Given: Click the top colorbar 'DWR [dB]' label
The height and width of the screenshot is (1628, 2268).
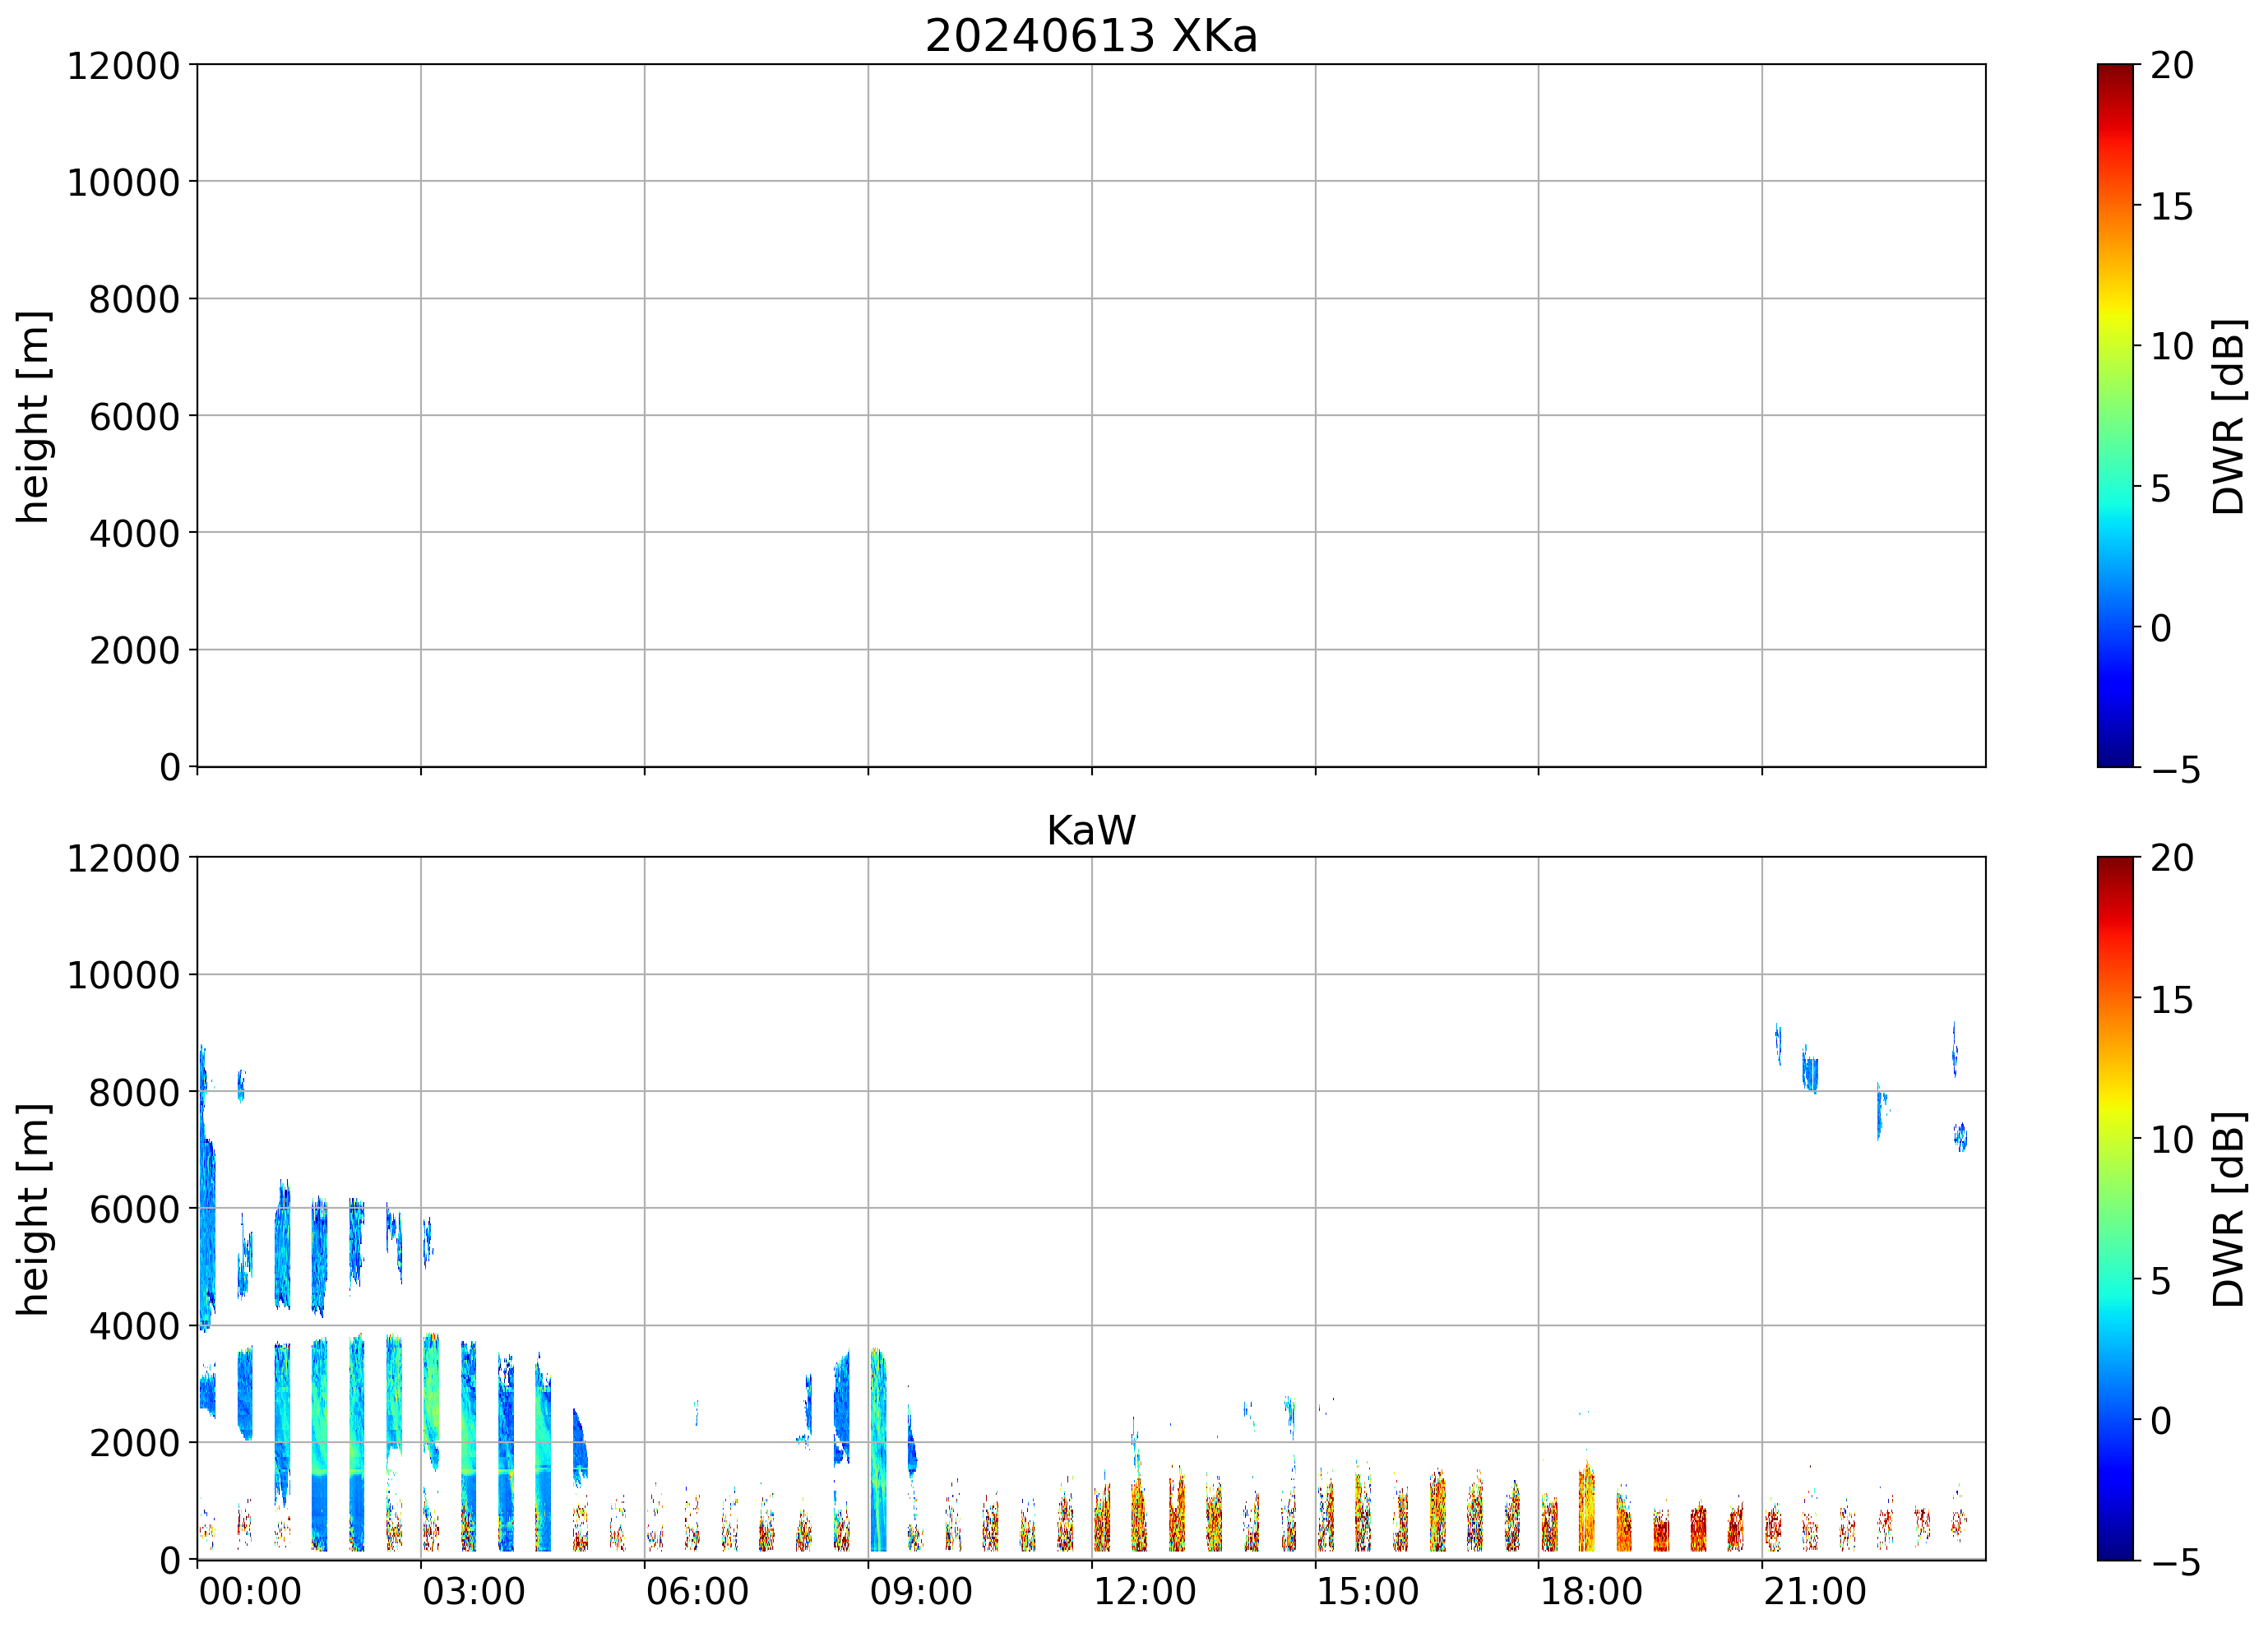Looking at the screenshot, I should [2229, 417].
